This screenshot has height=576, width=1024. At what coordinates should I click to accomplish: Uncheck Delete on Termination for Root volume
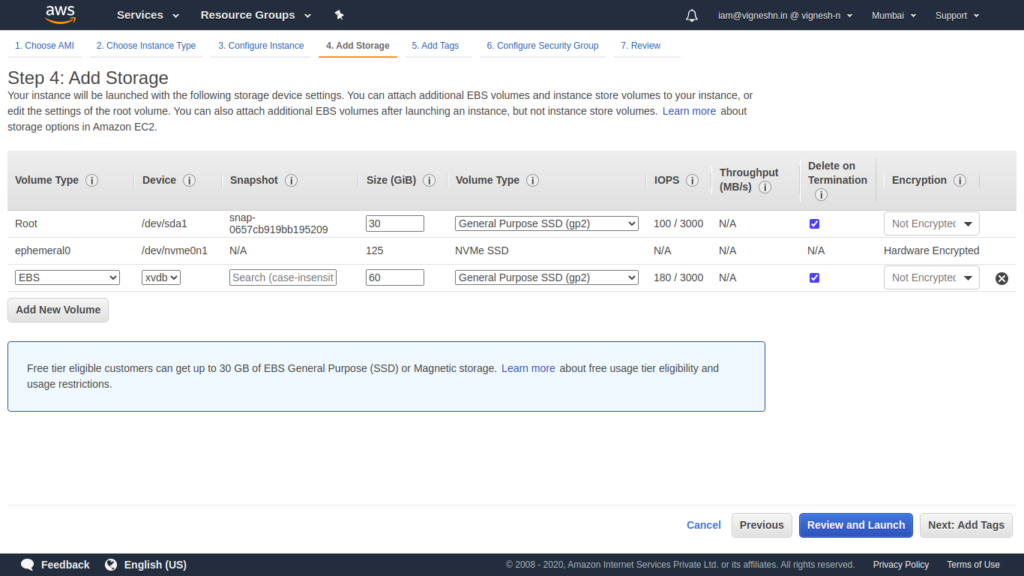tap(814, 224)
